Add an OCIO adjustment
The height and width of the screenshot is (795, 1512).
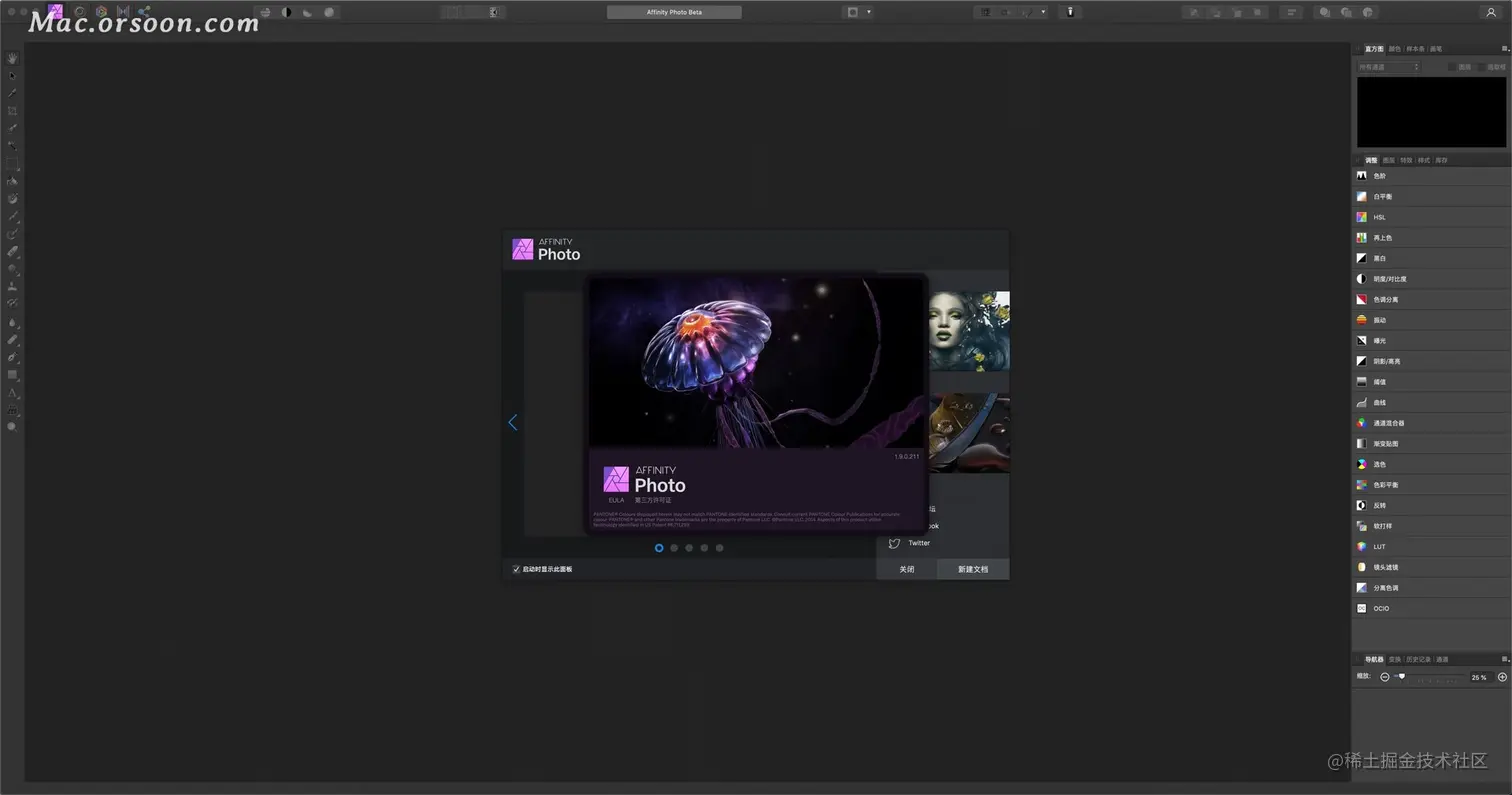1431,608
